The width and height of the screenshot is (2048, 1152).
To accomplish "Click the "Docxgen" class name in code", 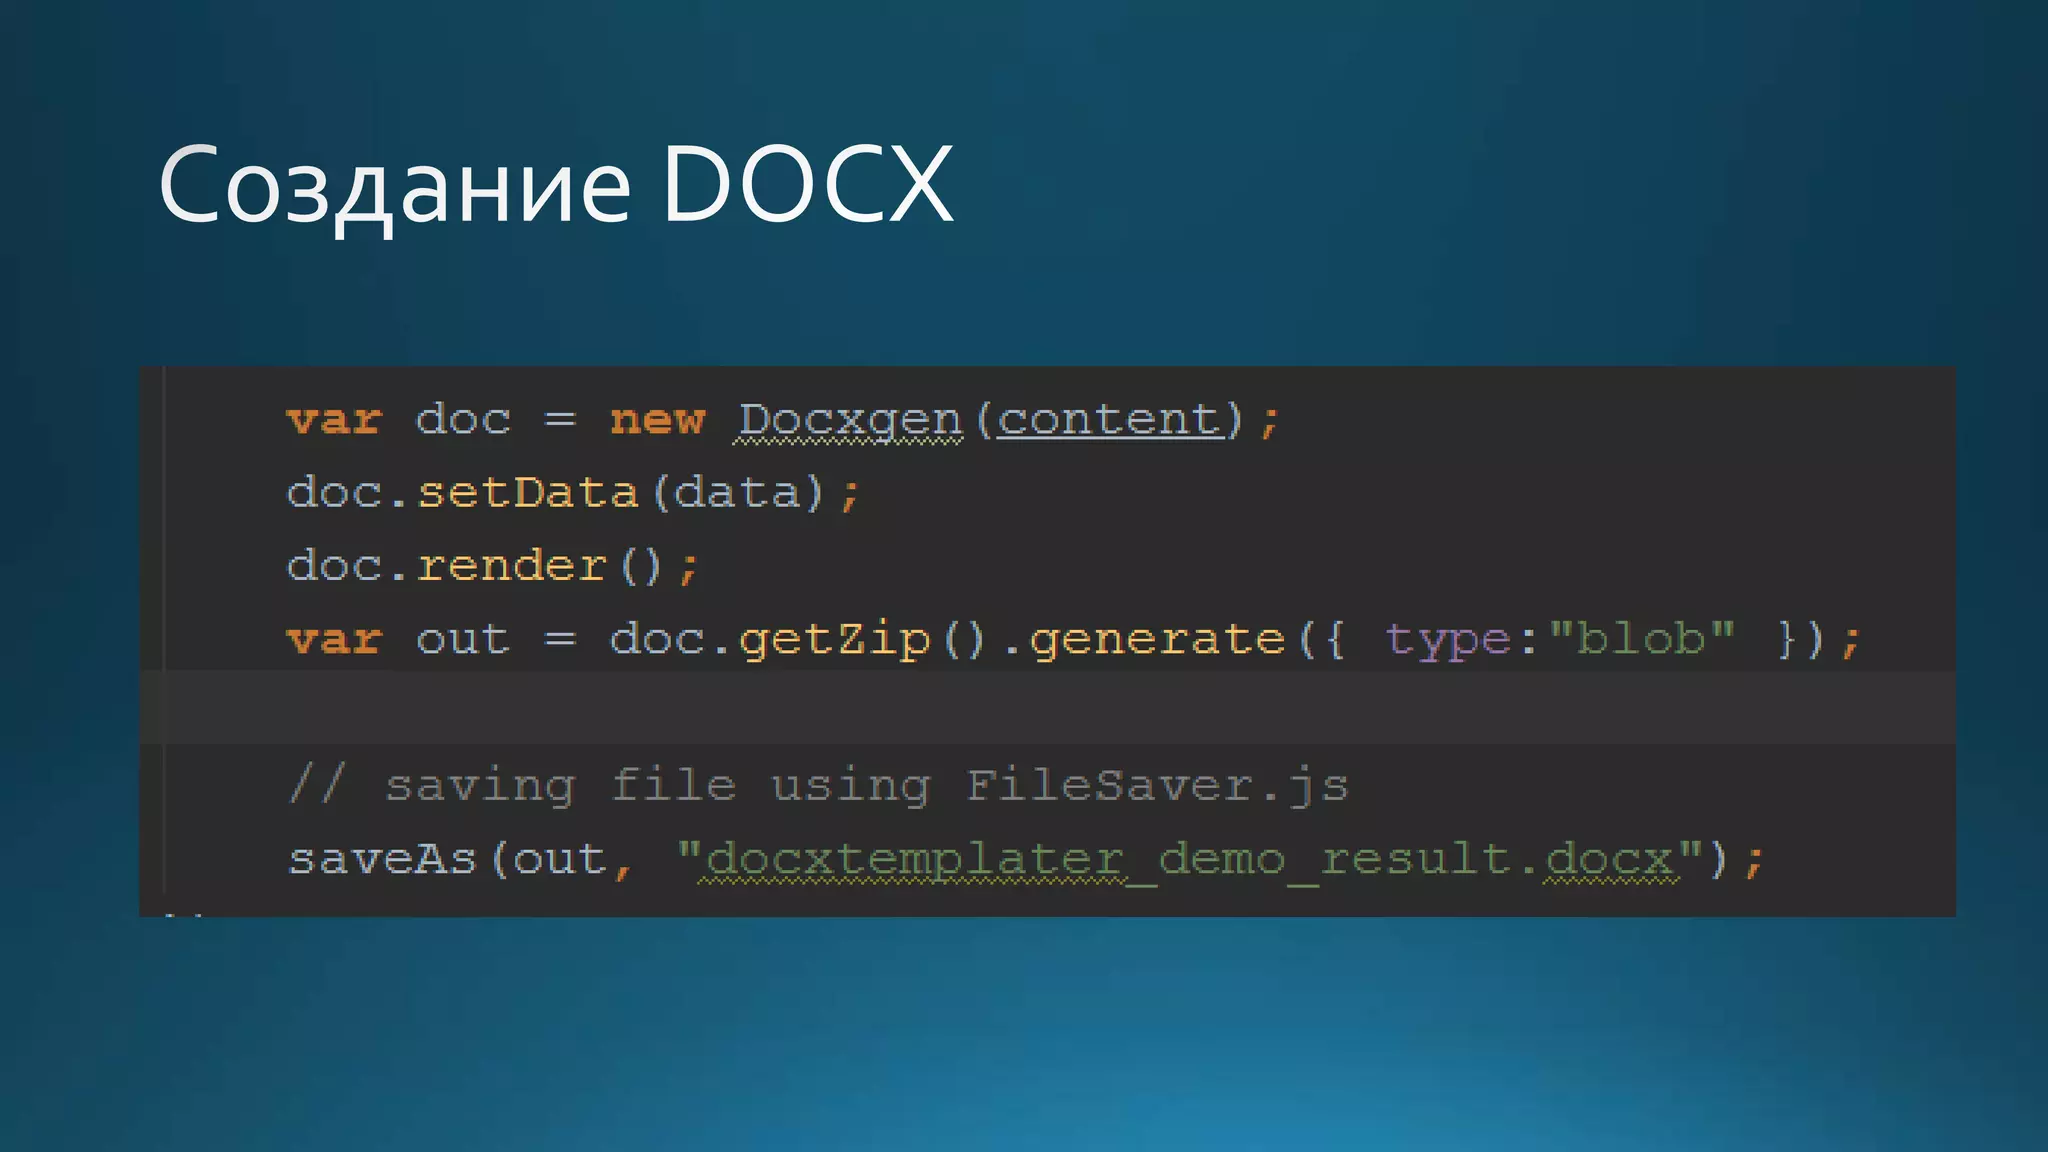I will pyautogui.click(x=850, y=420).
